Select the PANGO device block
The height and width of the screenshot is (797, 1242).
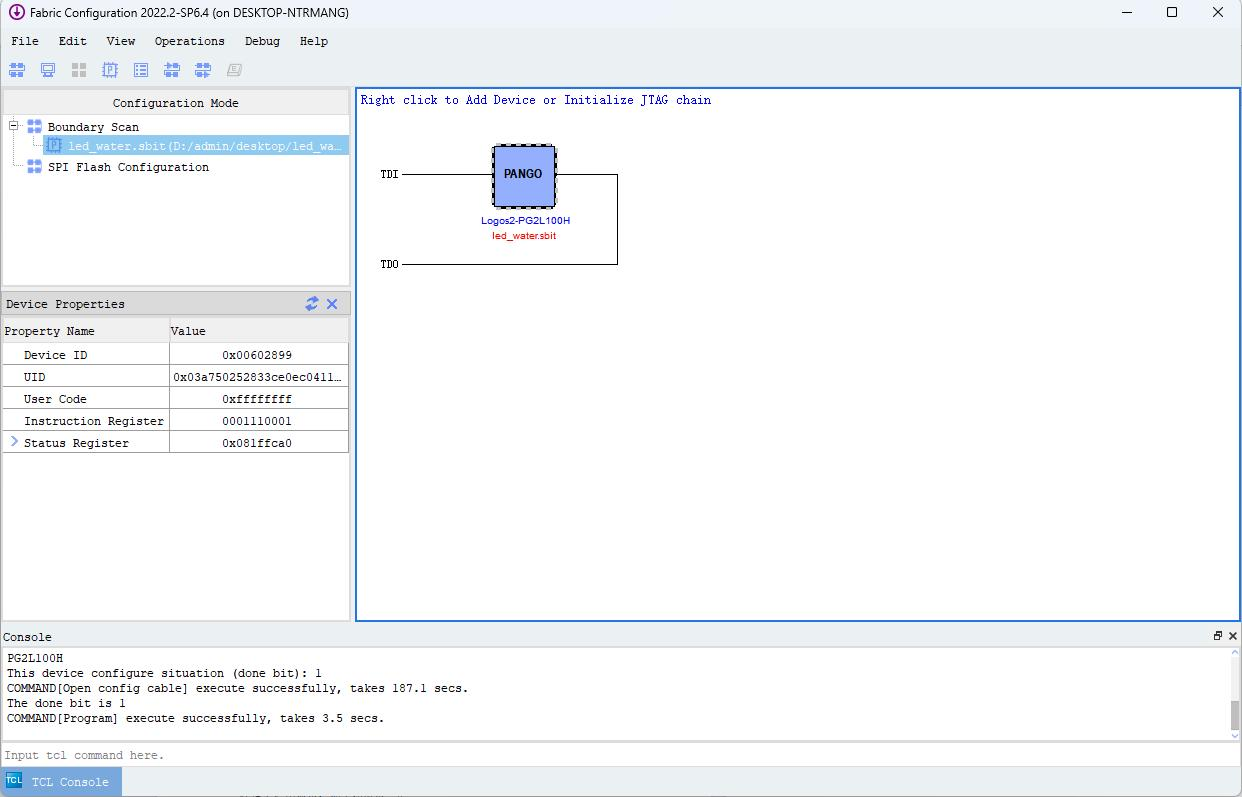(524, 175)
